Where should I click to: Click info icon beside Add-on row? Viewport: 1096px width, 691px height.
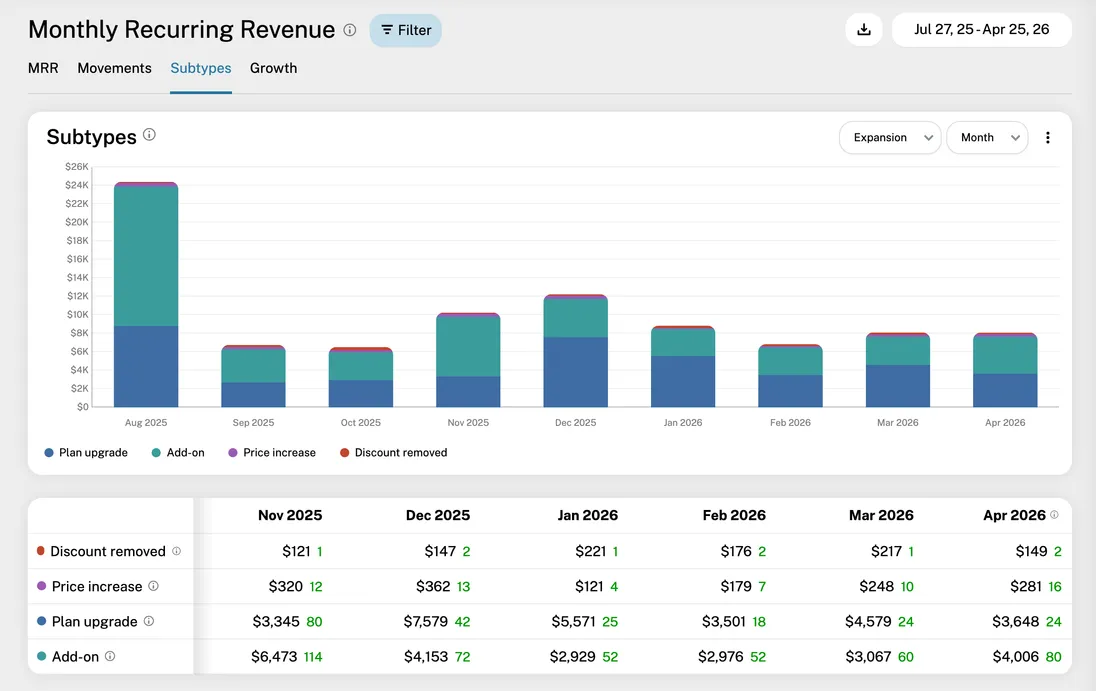(110, 656)
